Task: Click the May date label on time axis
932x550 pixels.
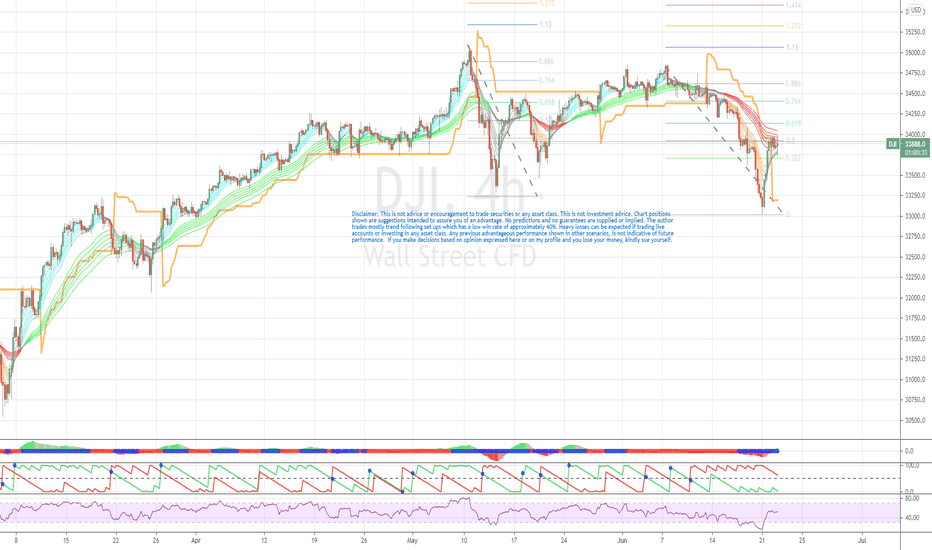Action: [x=413, y=541]
